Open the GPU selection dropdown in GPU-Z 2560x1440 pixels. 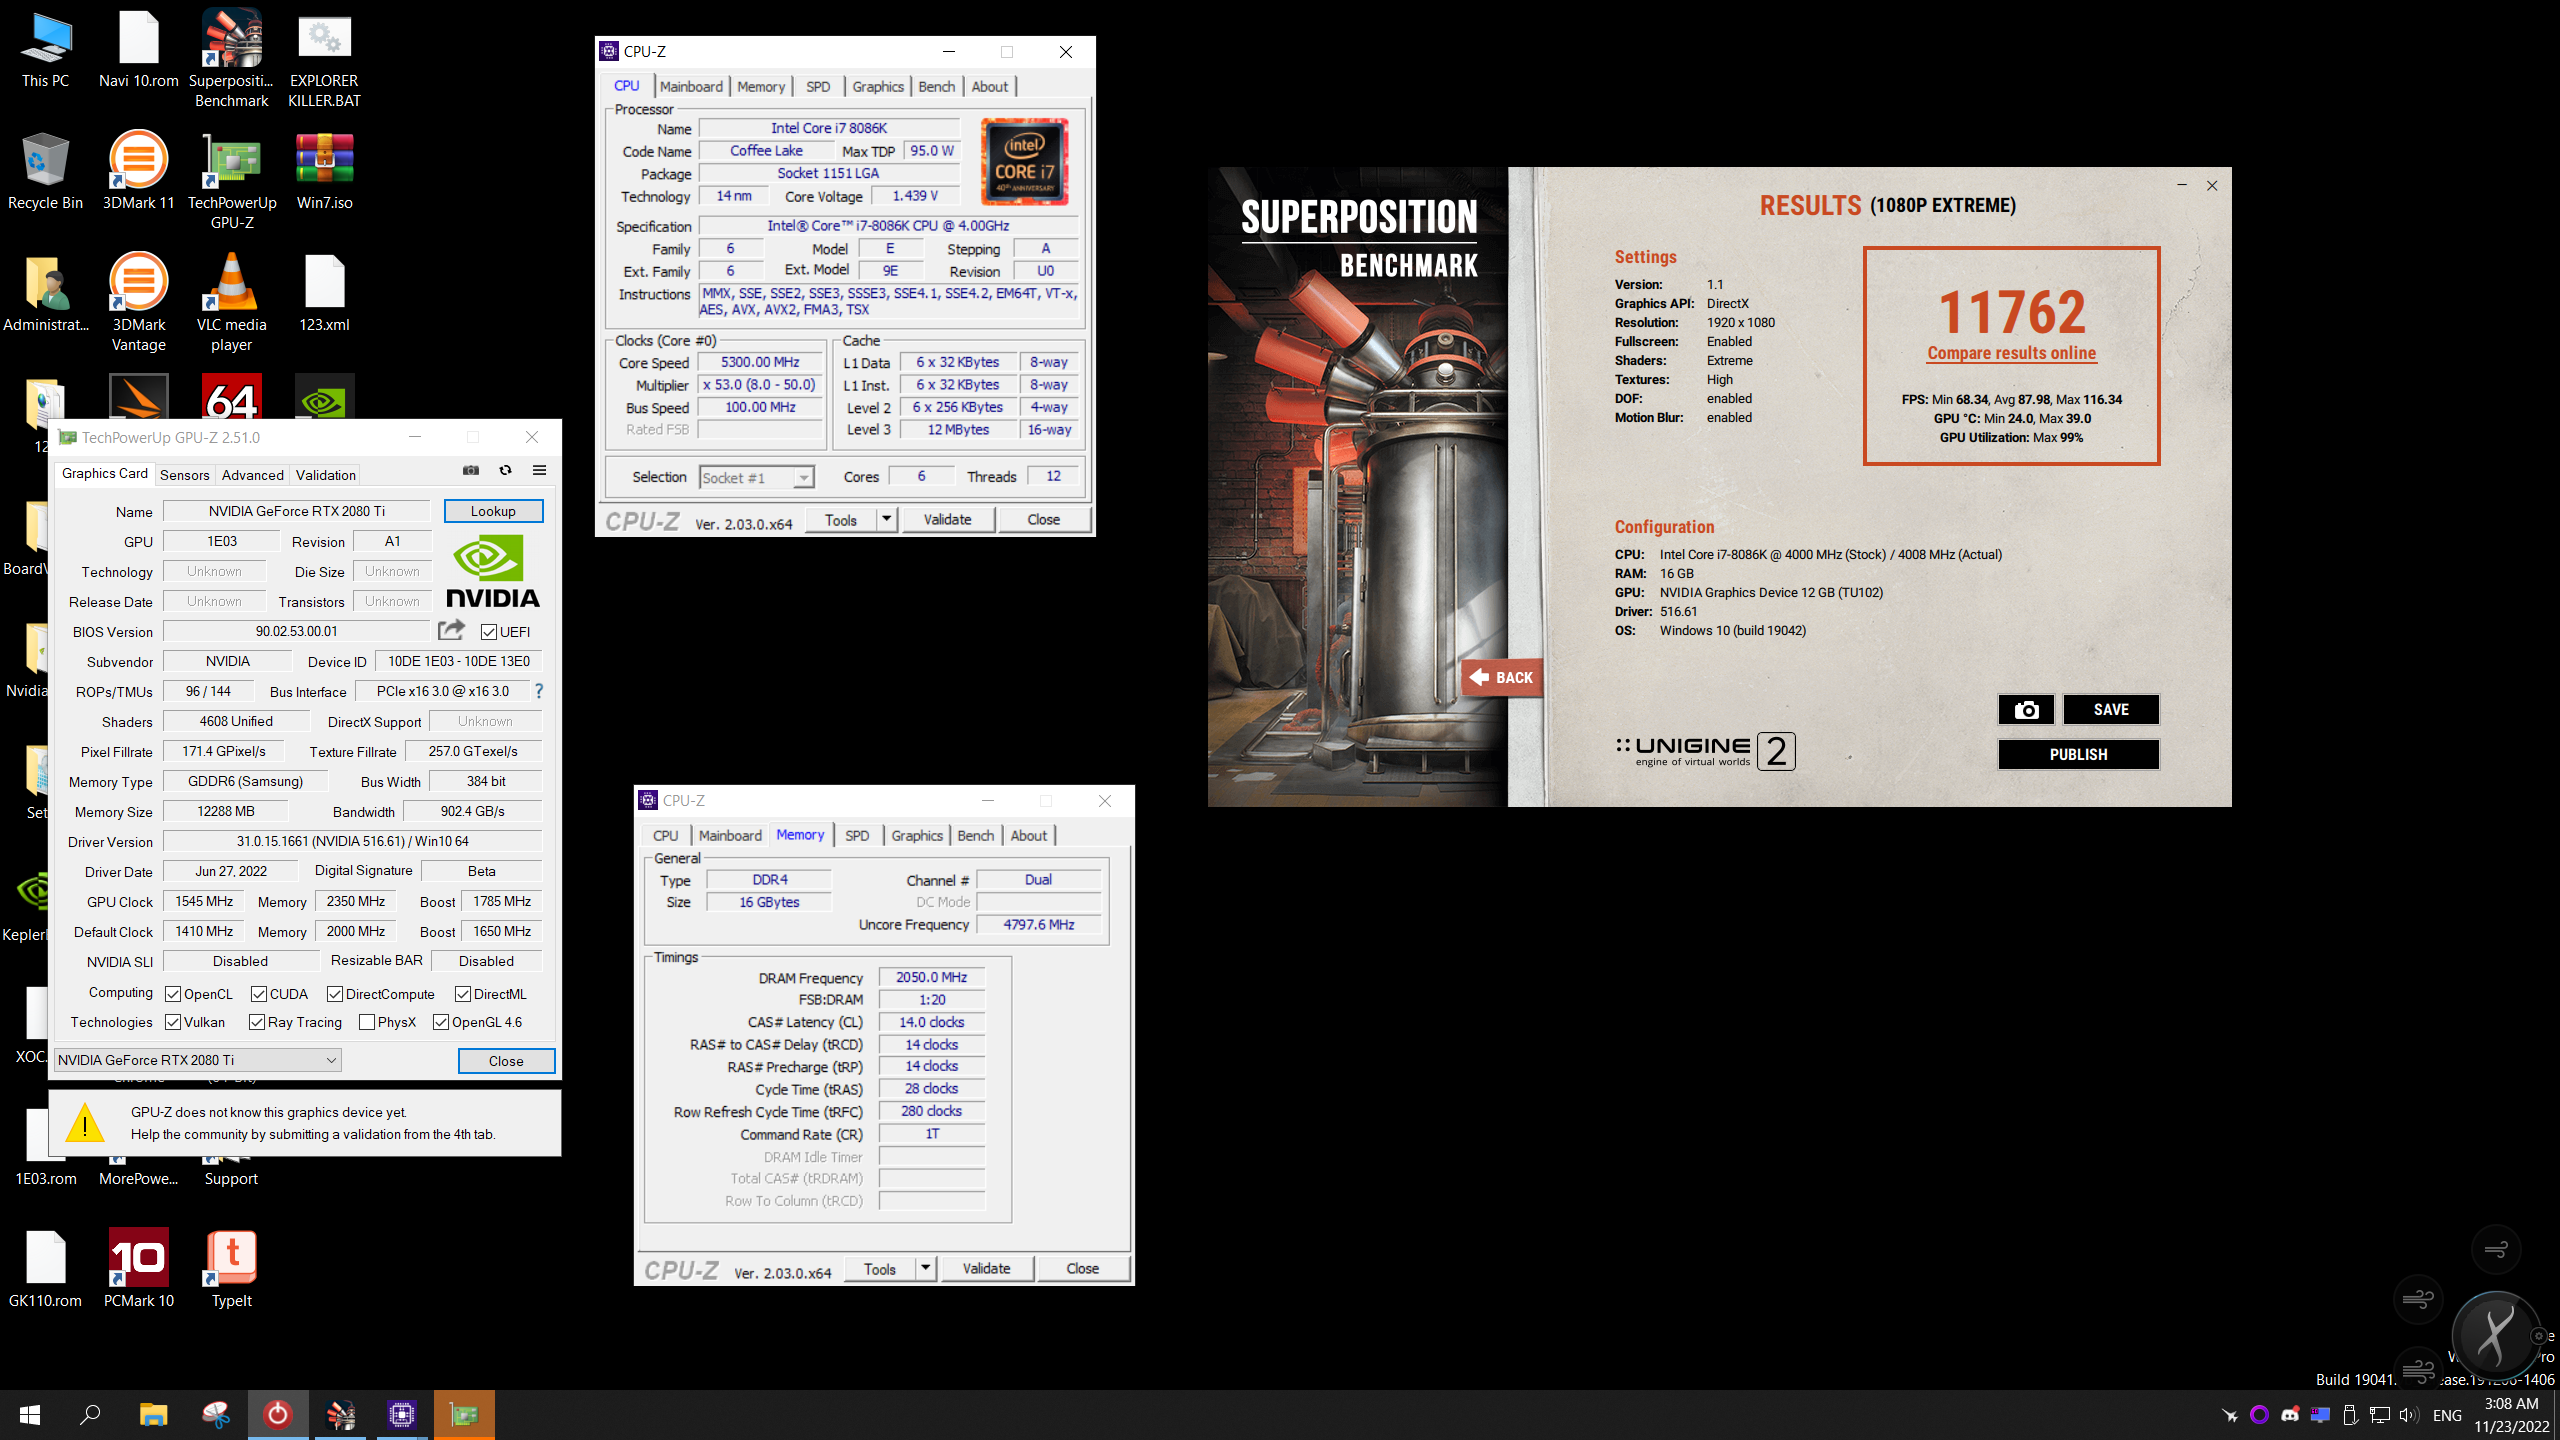coord(198,1060)
